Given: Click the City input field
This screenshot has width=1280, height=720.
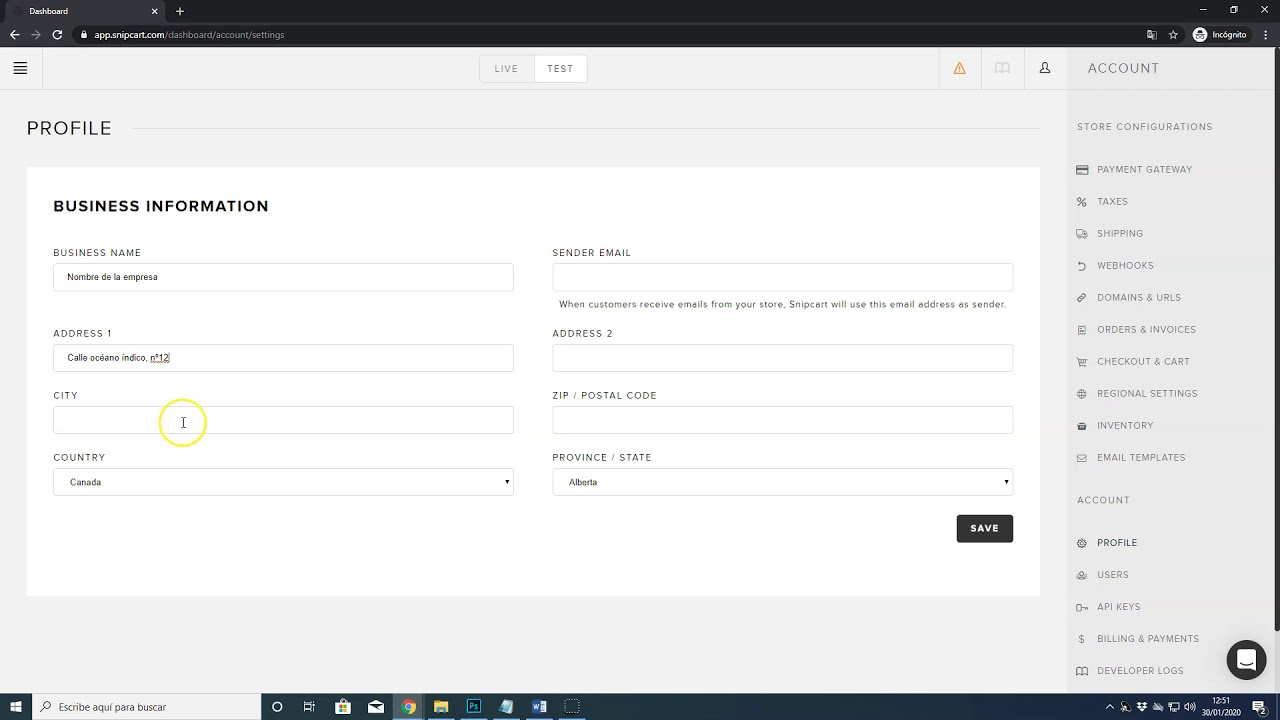Looking at the screenshot, I should pos(283,420).
